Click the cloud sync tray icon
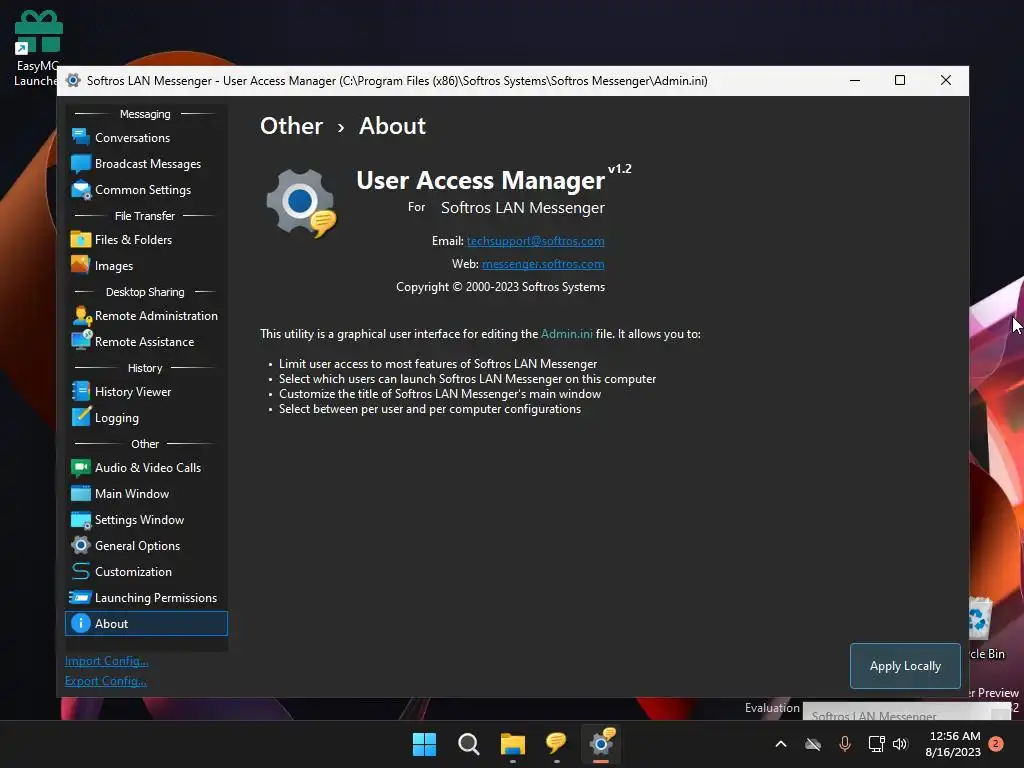Screen dimensions: 1024x768 point(813,744)
